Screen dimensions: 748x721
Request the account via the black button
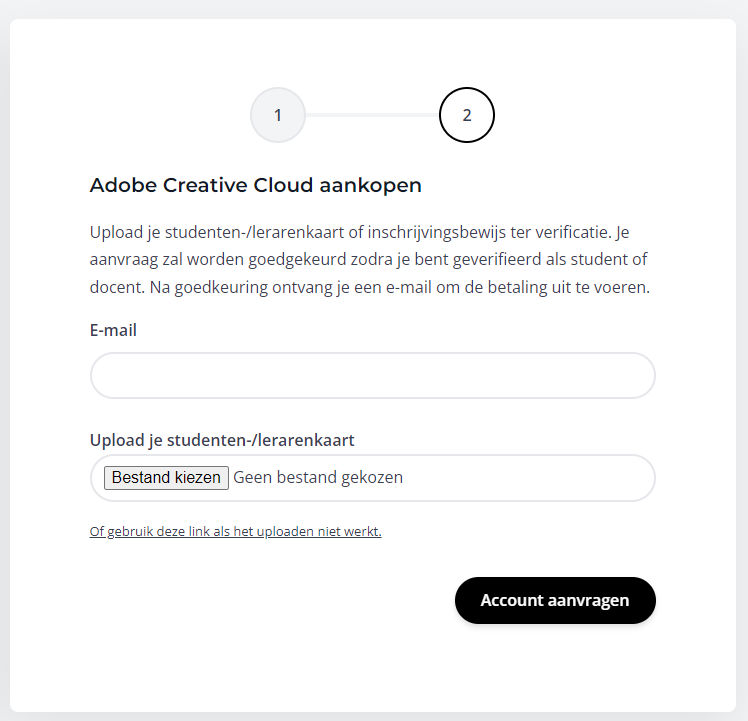555,600
